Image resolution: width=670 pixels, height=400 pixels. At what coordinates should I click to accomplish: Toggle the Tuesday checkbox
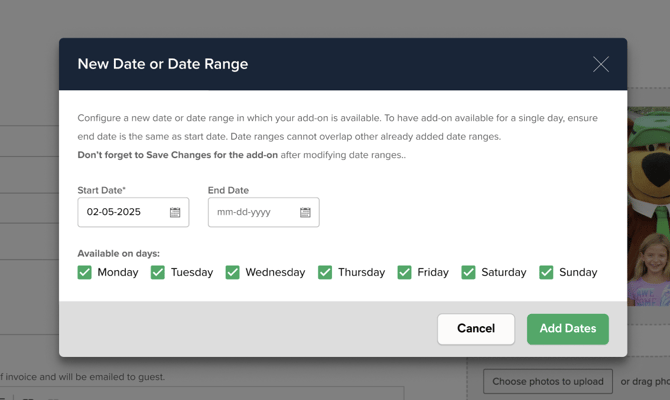pos(158,272)
